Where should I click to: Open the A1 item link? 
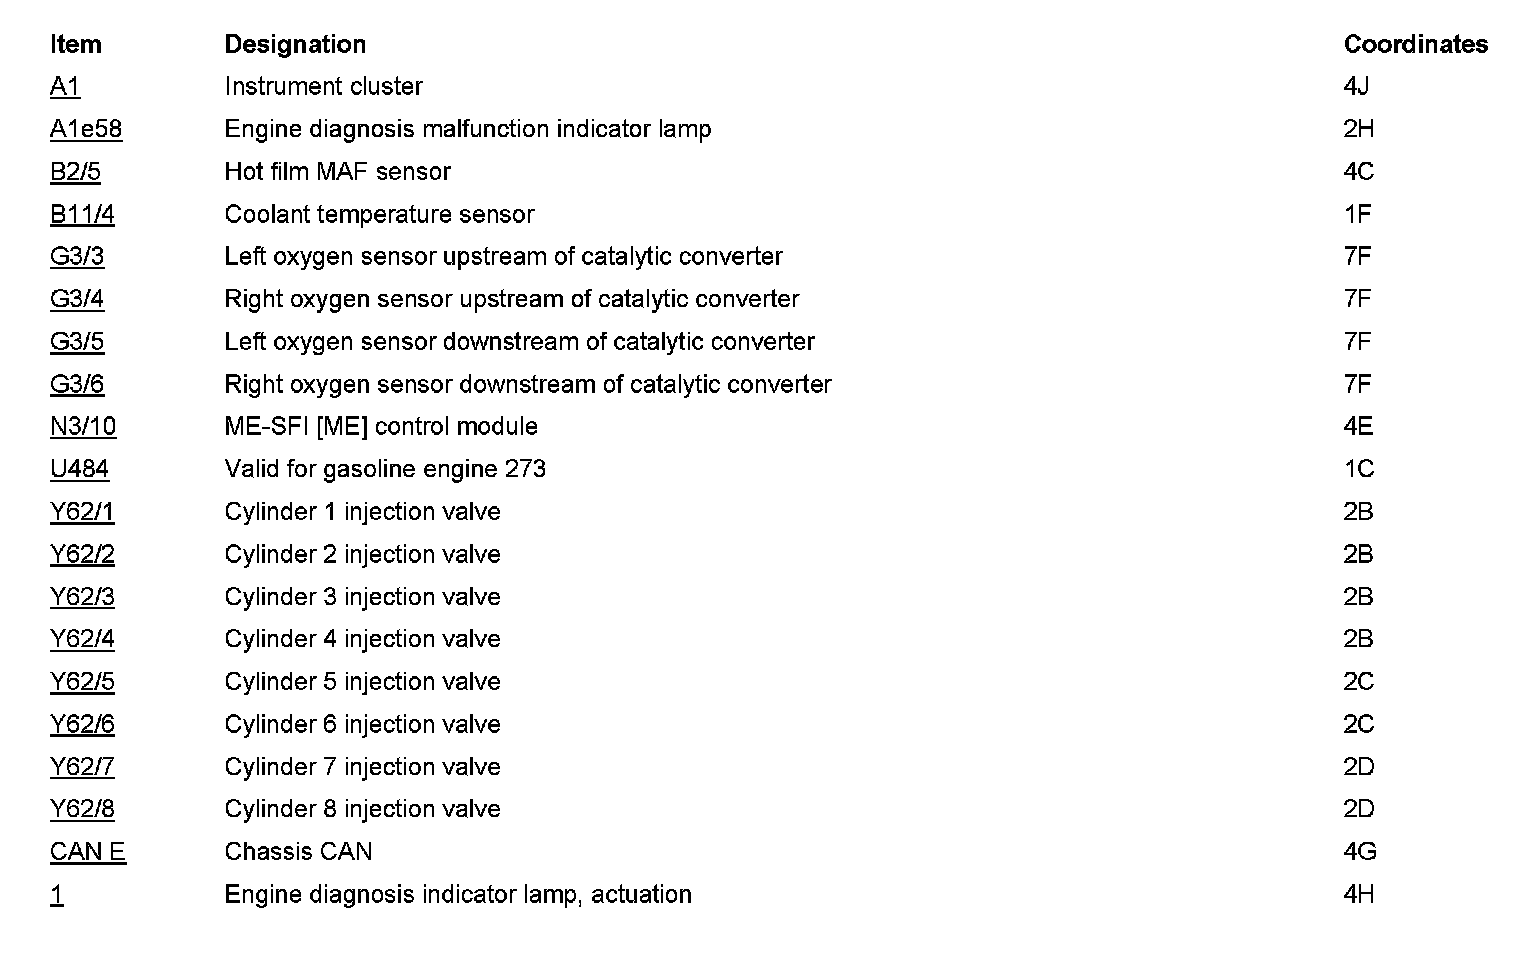pos(65,87)
